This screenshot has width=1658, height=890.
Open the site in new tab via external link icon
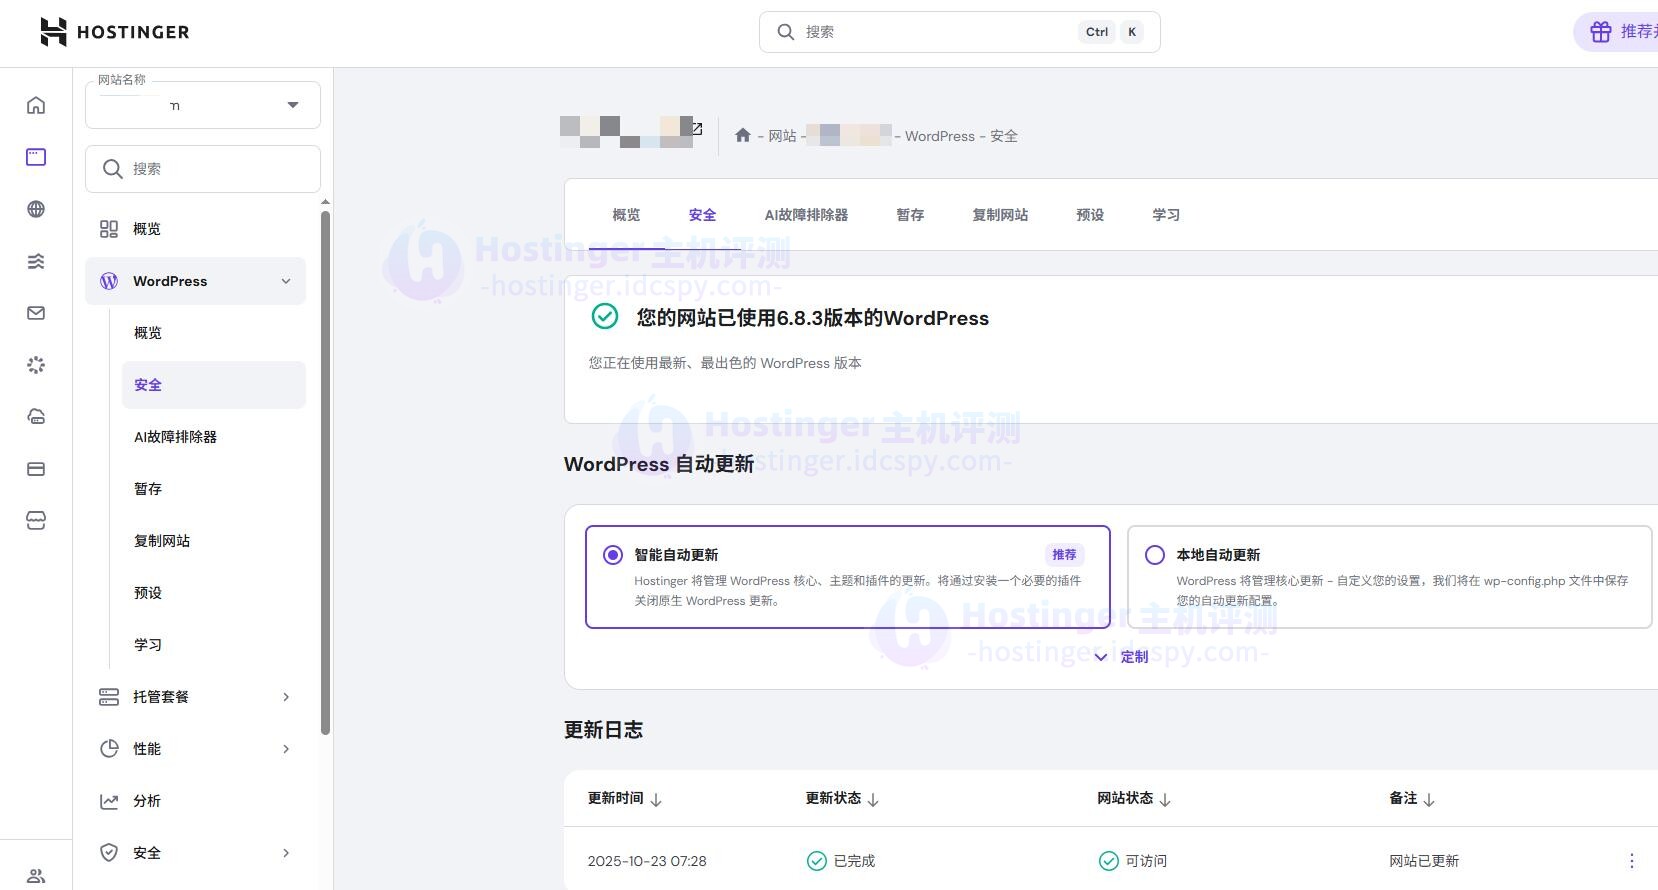click(x=697, y=128)
